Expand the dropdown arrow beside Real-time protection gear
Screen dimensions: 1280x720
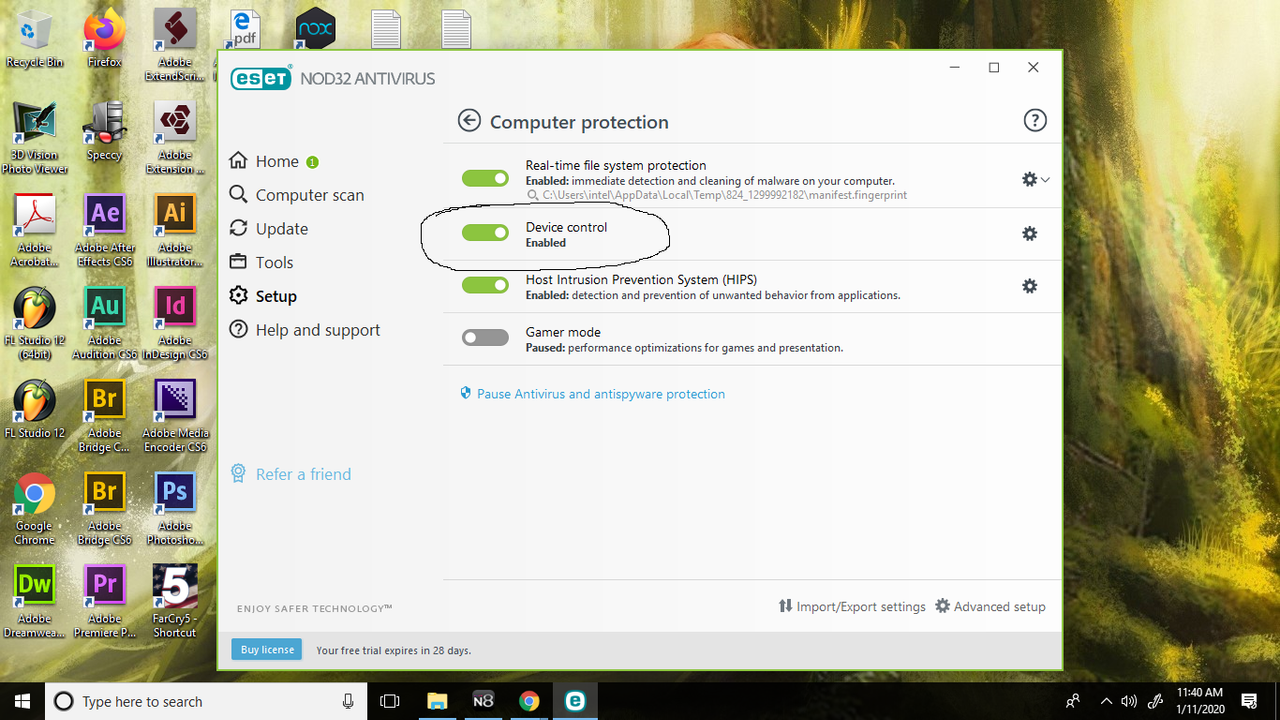[x=1045, y=180]
